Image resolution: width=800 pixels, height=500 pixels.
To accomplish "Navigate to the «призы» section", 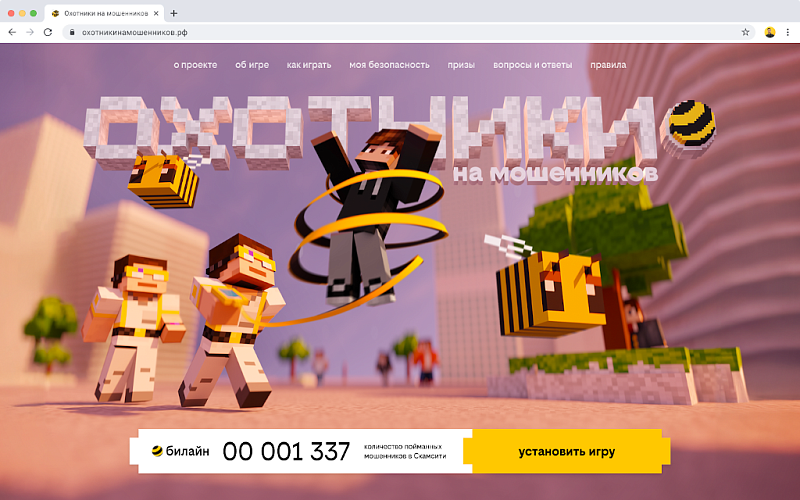I will [x=461, y=65].
